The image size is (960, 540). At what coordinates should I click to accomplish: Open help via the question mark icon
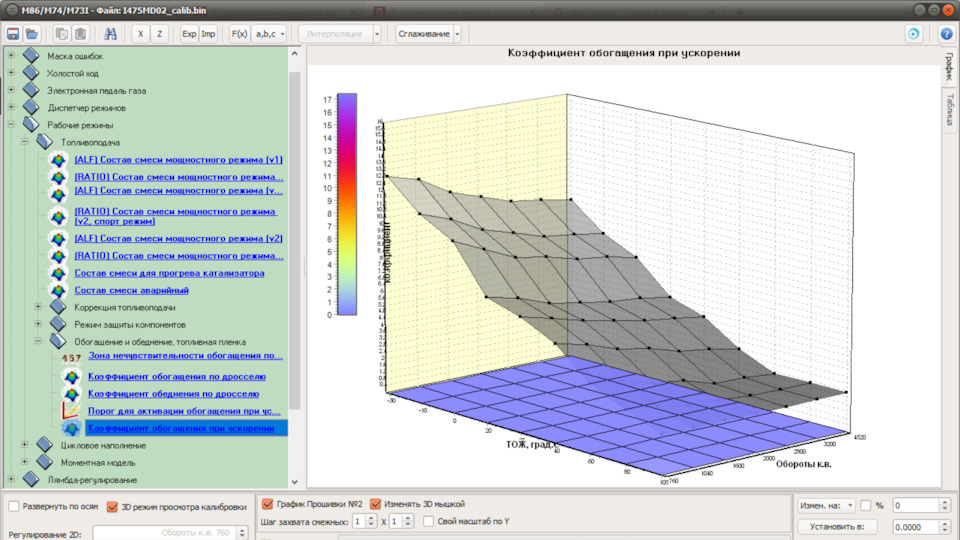(947, 34)
